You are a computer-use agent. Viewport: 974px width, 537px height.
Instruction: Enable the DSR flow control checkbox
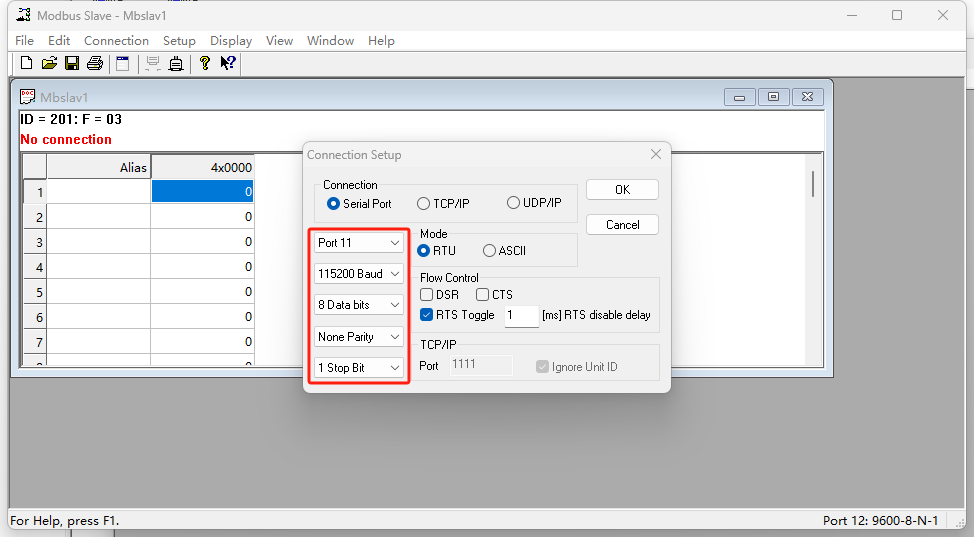click(x=427, y=295)
